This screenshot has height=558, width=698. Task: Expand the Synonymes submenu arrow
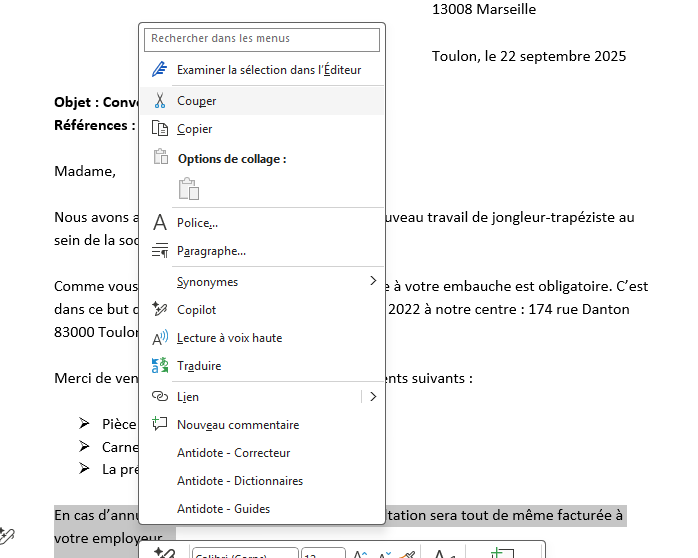[373, 281]
